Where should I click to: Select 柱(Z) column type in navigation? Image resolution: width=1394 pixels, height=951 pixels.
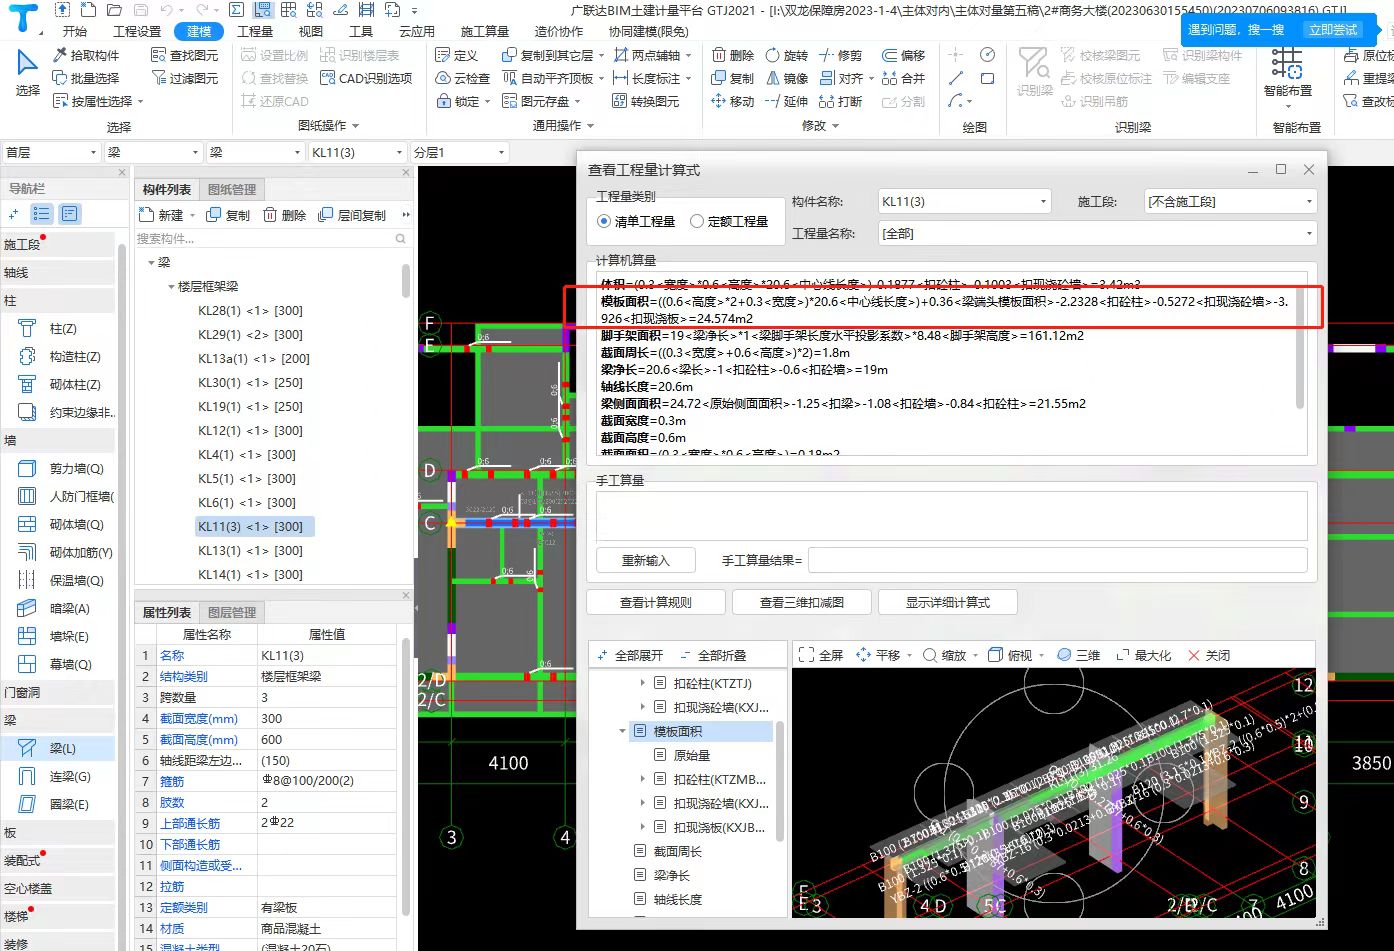pos(48,328)
